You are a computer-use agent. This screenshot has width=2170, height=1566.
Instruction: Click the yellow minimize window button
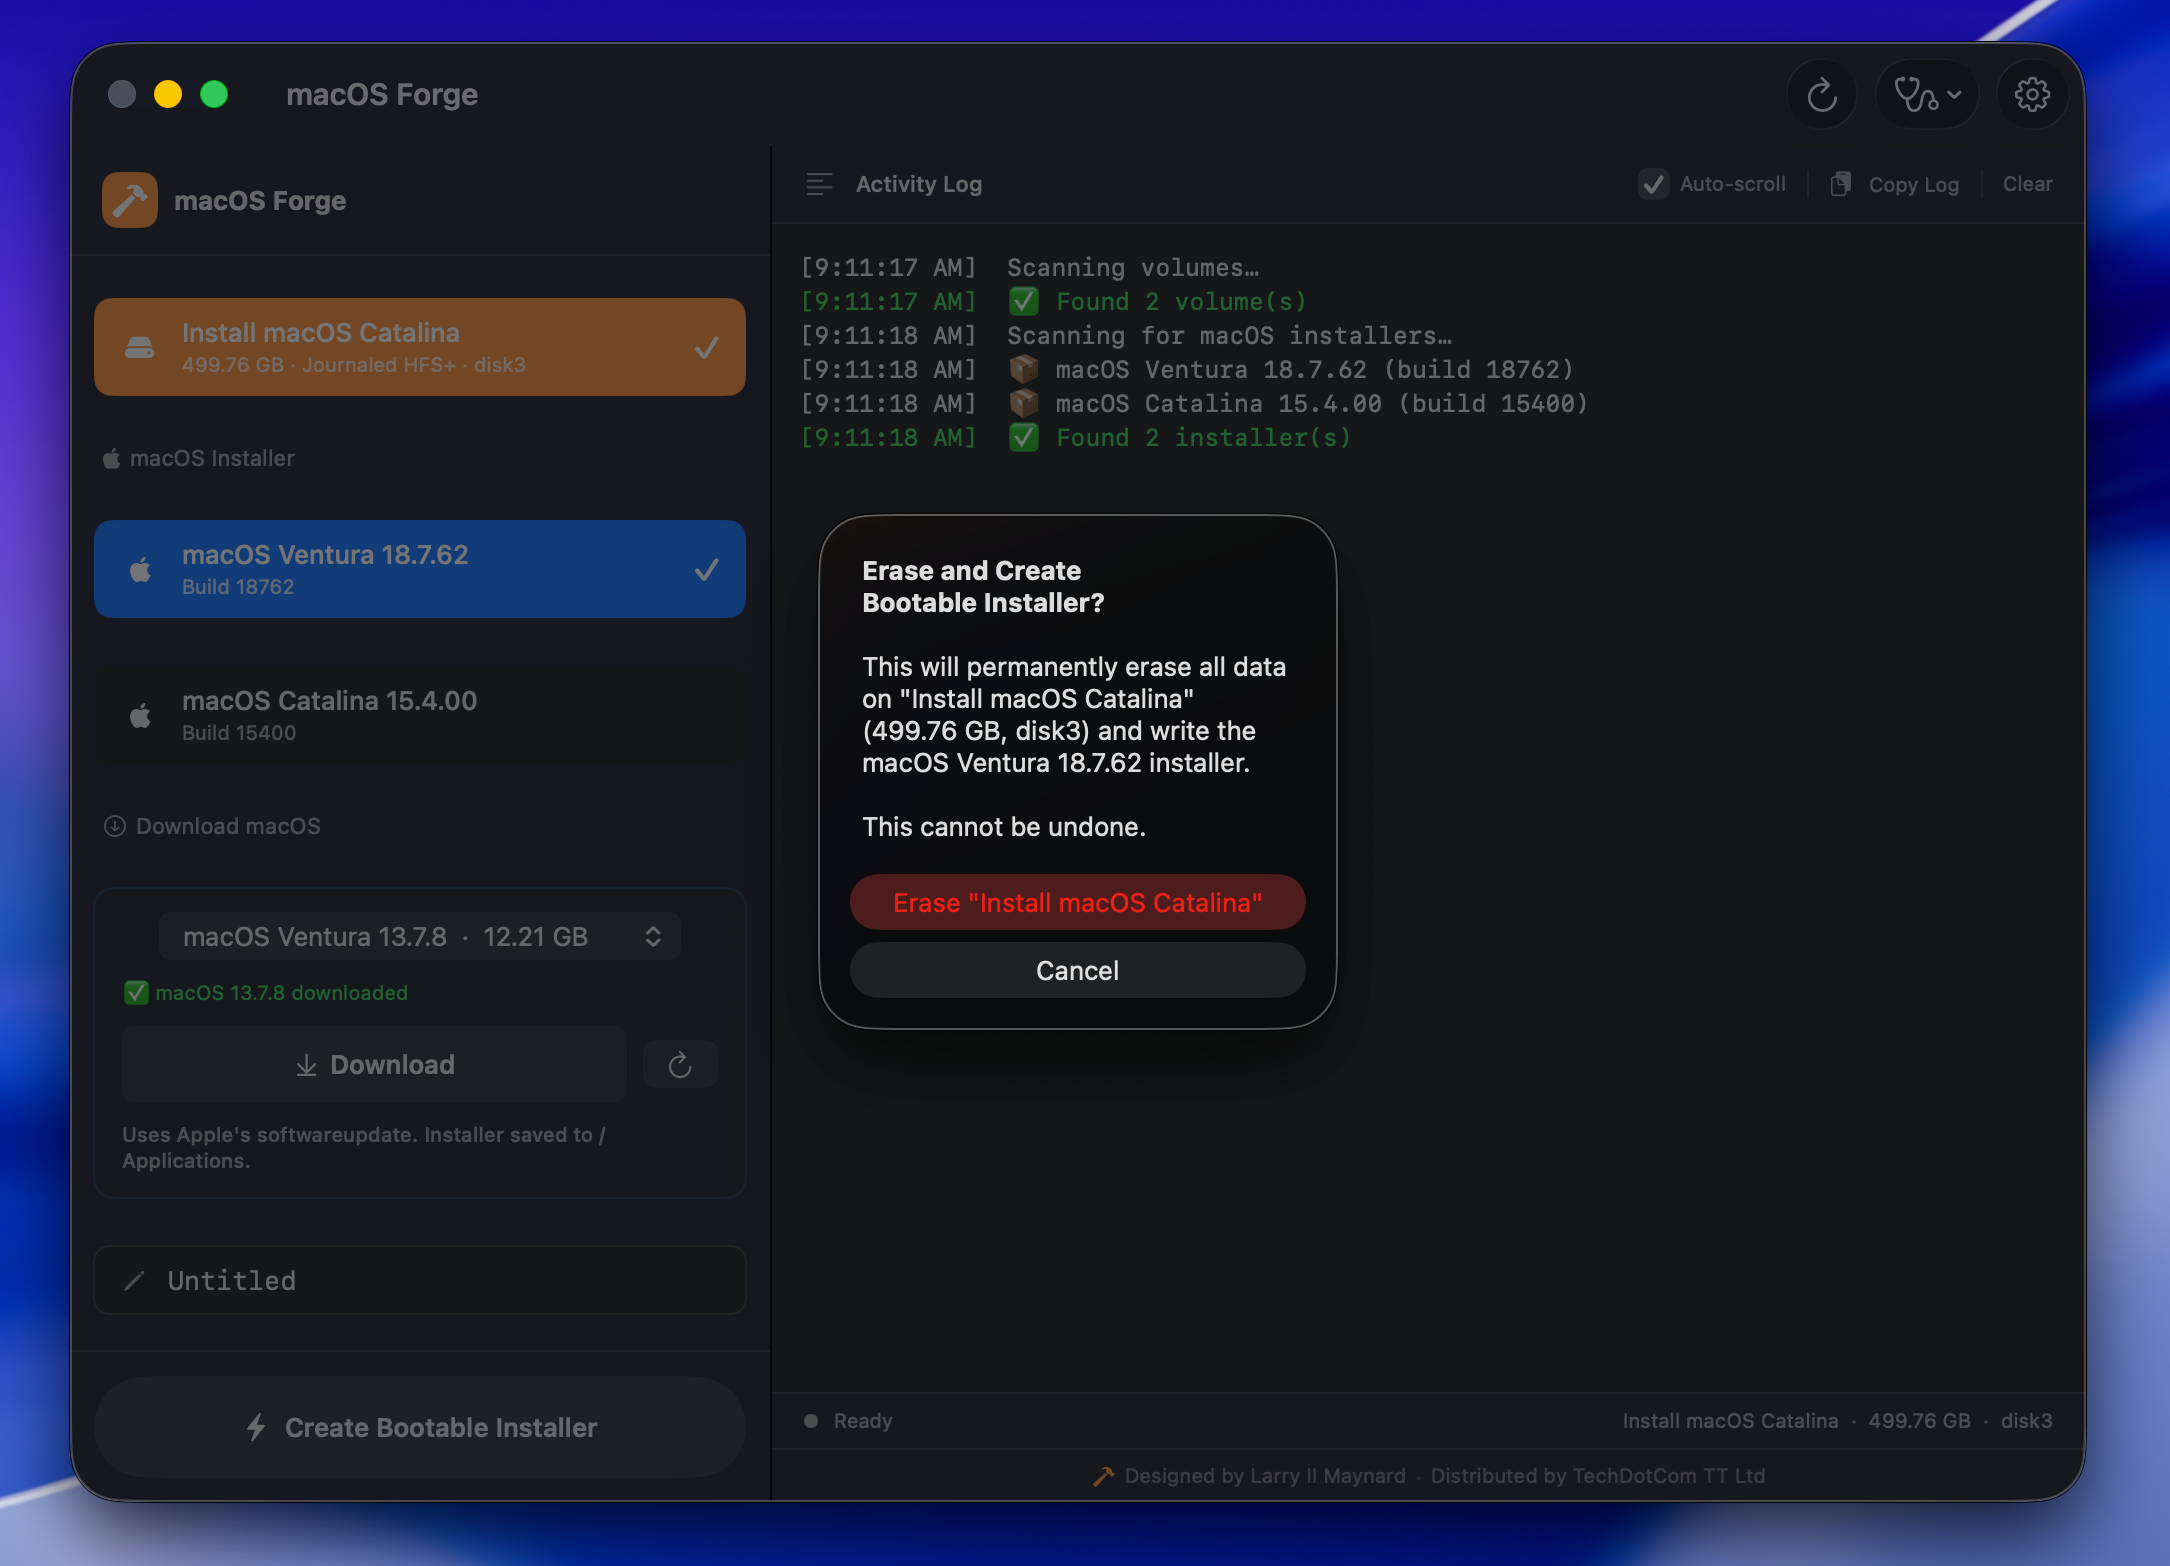(168, 94)
